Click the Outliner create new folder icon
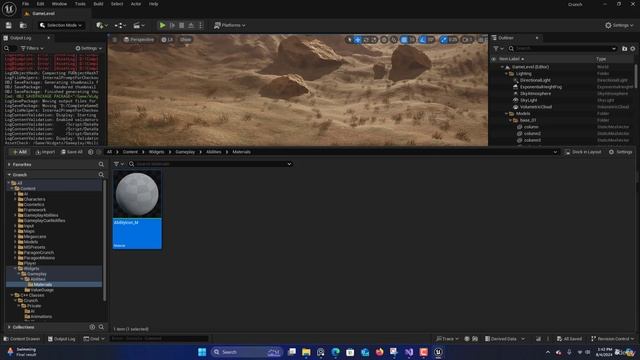Image resolution: width=640 pixels, height=360 pixels. click(x=624, y=49)
